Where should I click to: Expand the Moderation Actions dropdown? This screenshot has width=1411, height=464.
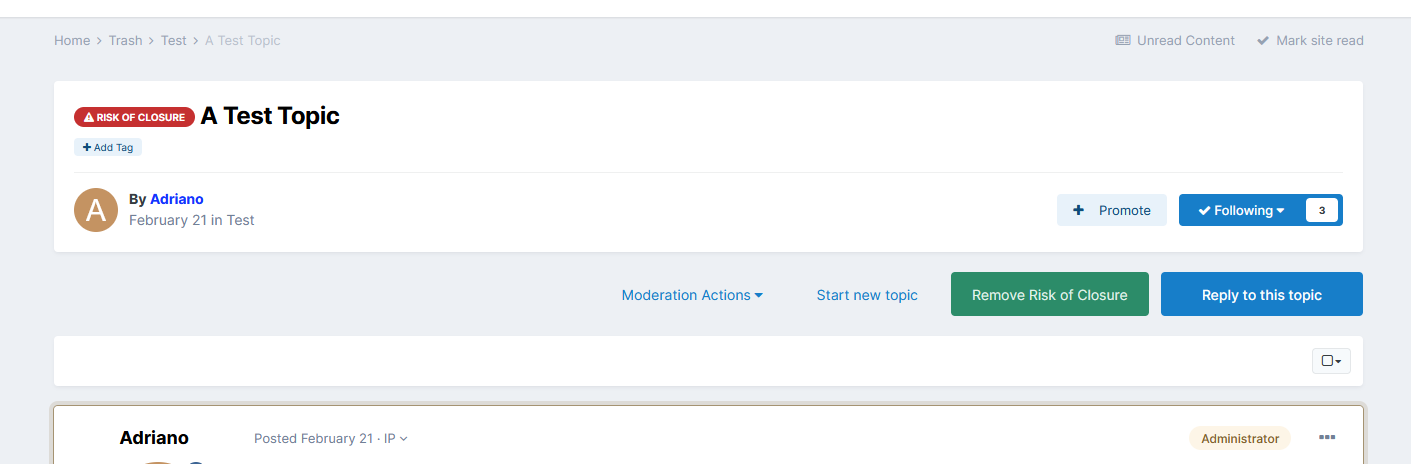[692, 295]
